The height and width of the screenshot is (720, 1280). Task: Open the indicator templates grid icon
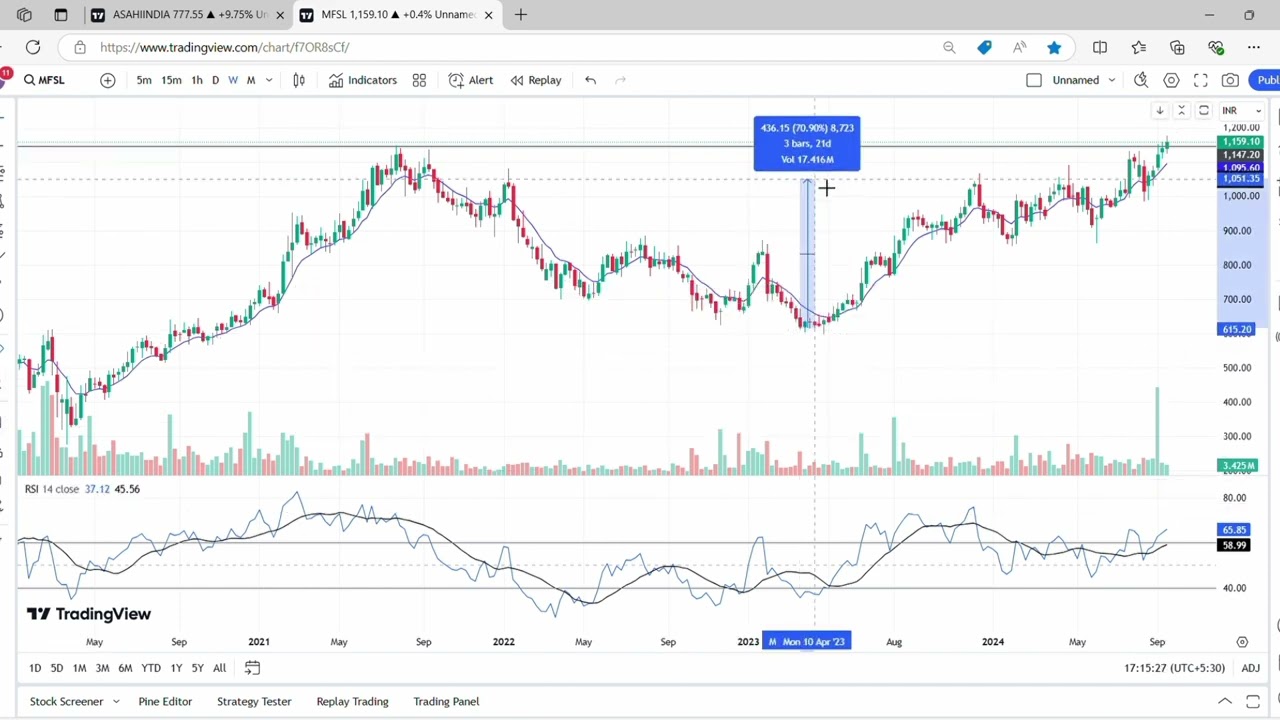[x=419, y=80]
